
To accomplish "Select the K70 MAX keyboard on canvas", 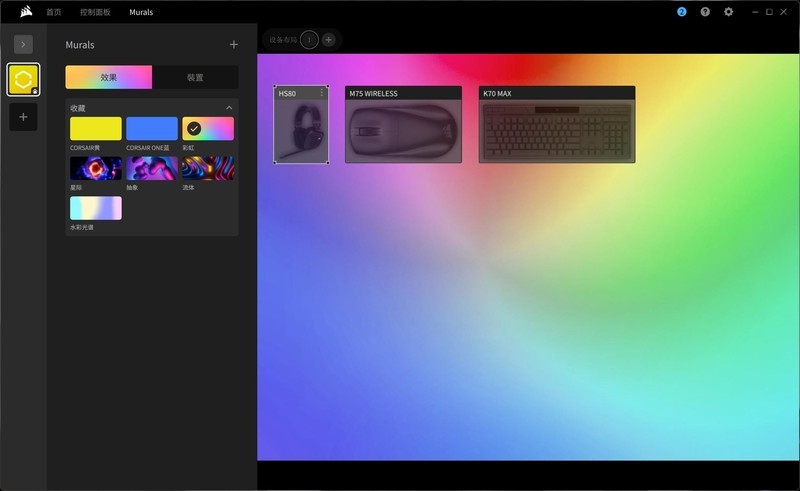I will point(556,131).
